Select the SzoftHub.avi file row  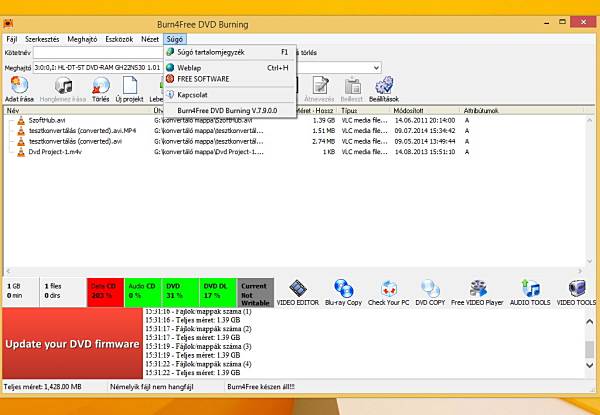pyautogui.click(x=294, y=120)
